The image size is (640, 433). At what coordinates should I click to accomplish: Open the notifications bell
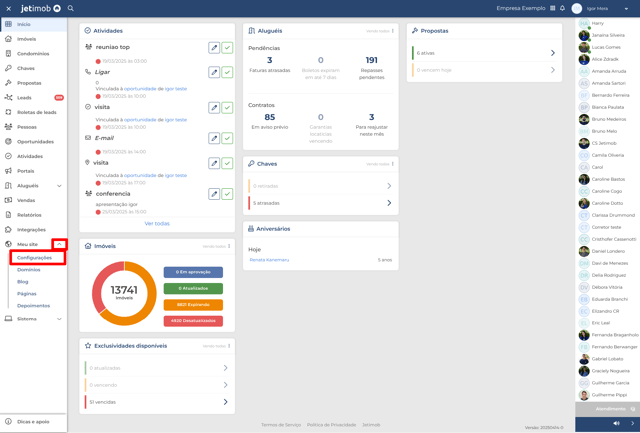pyautogui.click(x=562, y=8)
